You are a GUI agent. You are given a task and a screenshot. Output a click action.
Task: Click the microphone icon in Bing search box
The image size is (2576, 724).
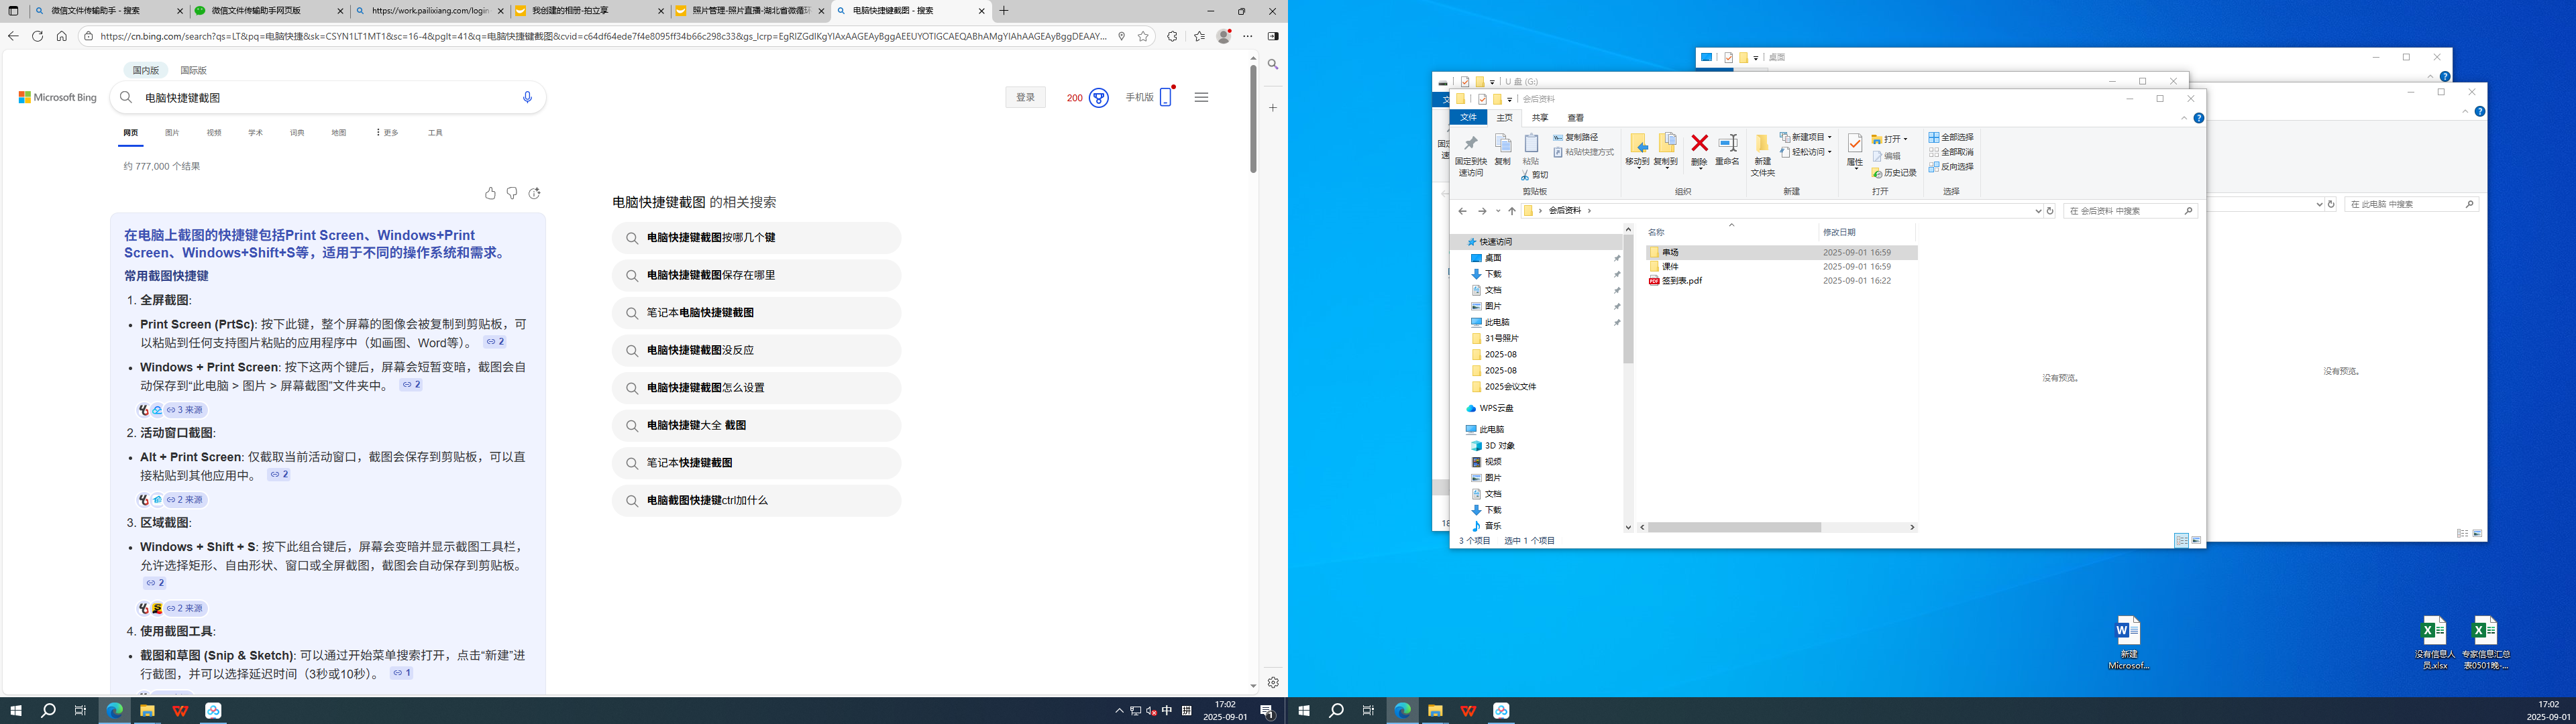pyautogui.click(x=527, y=97)
